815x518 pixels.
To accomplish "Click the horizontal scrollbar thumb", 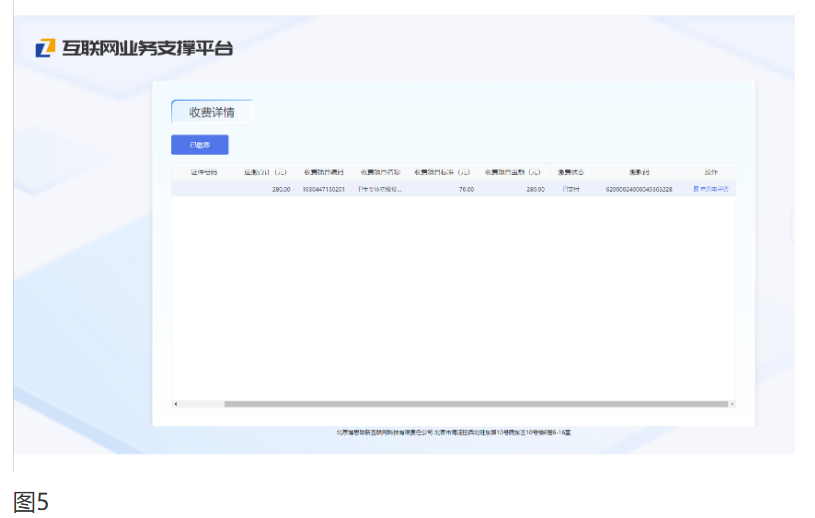I will 475,404.
